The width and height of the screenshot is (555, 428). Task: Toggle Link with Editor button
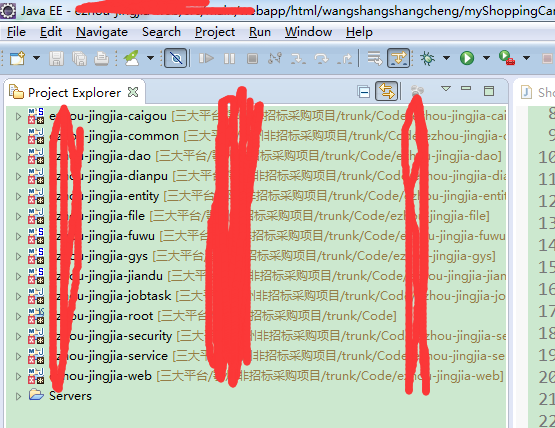(x=387, y=91)
